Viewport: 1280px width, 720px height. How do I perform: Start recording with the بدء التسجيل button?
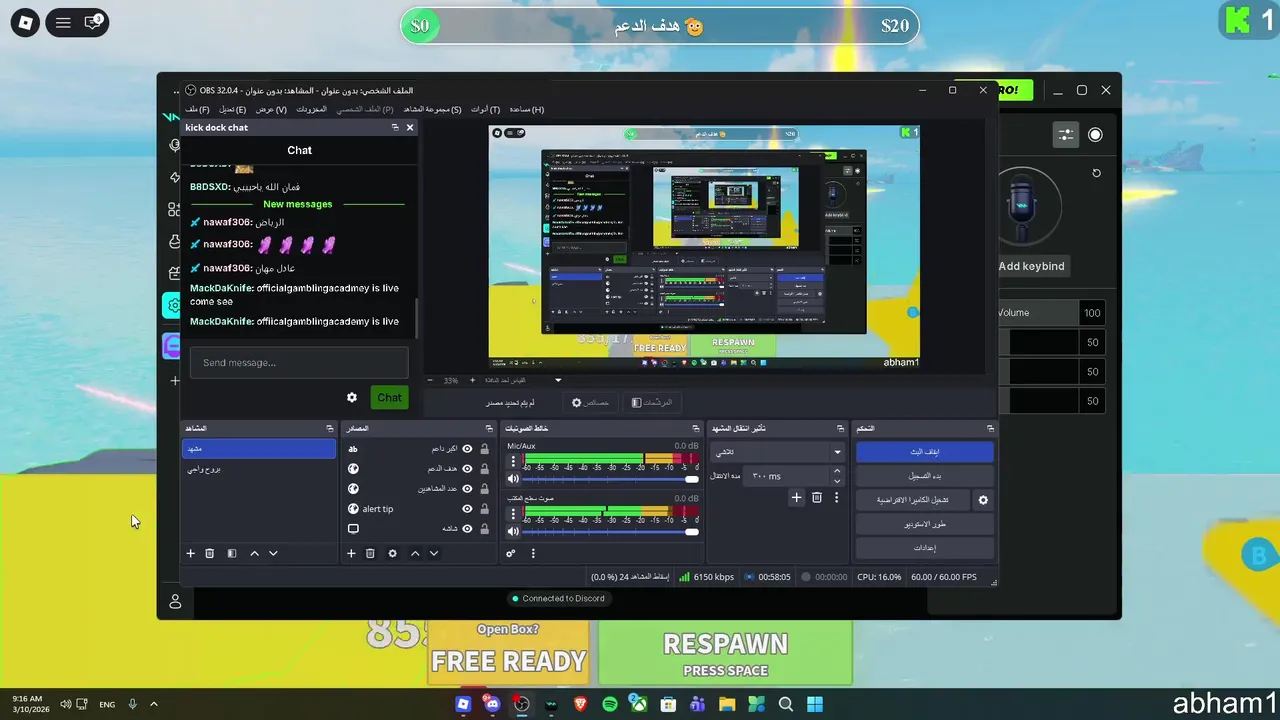coord(925,476)
